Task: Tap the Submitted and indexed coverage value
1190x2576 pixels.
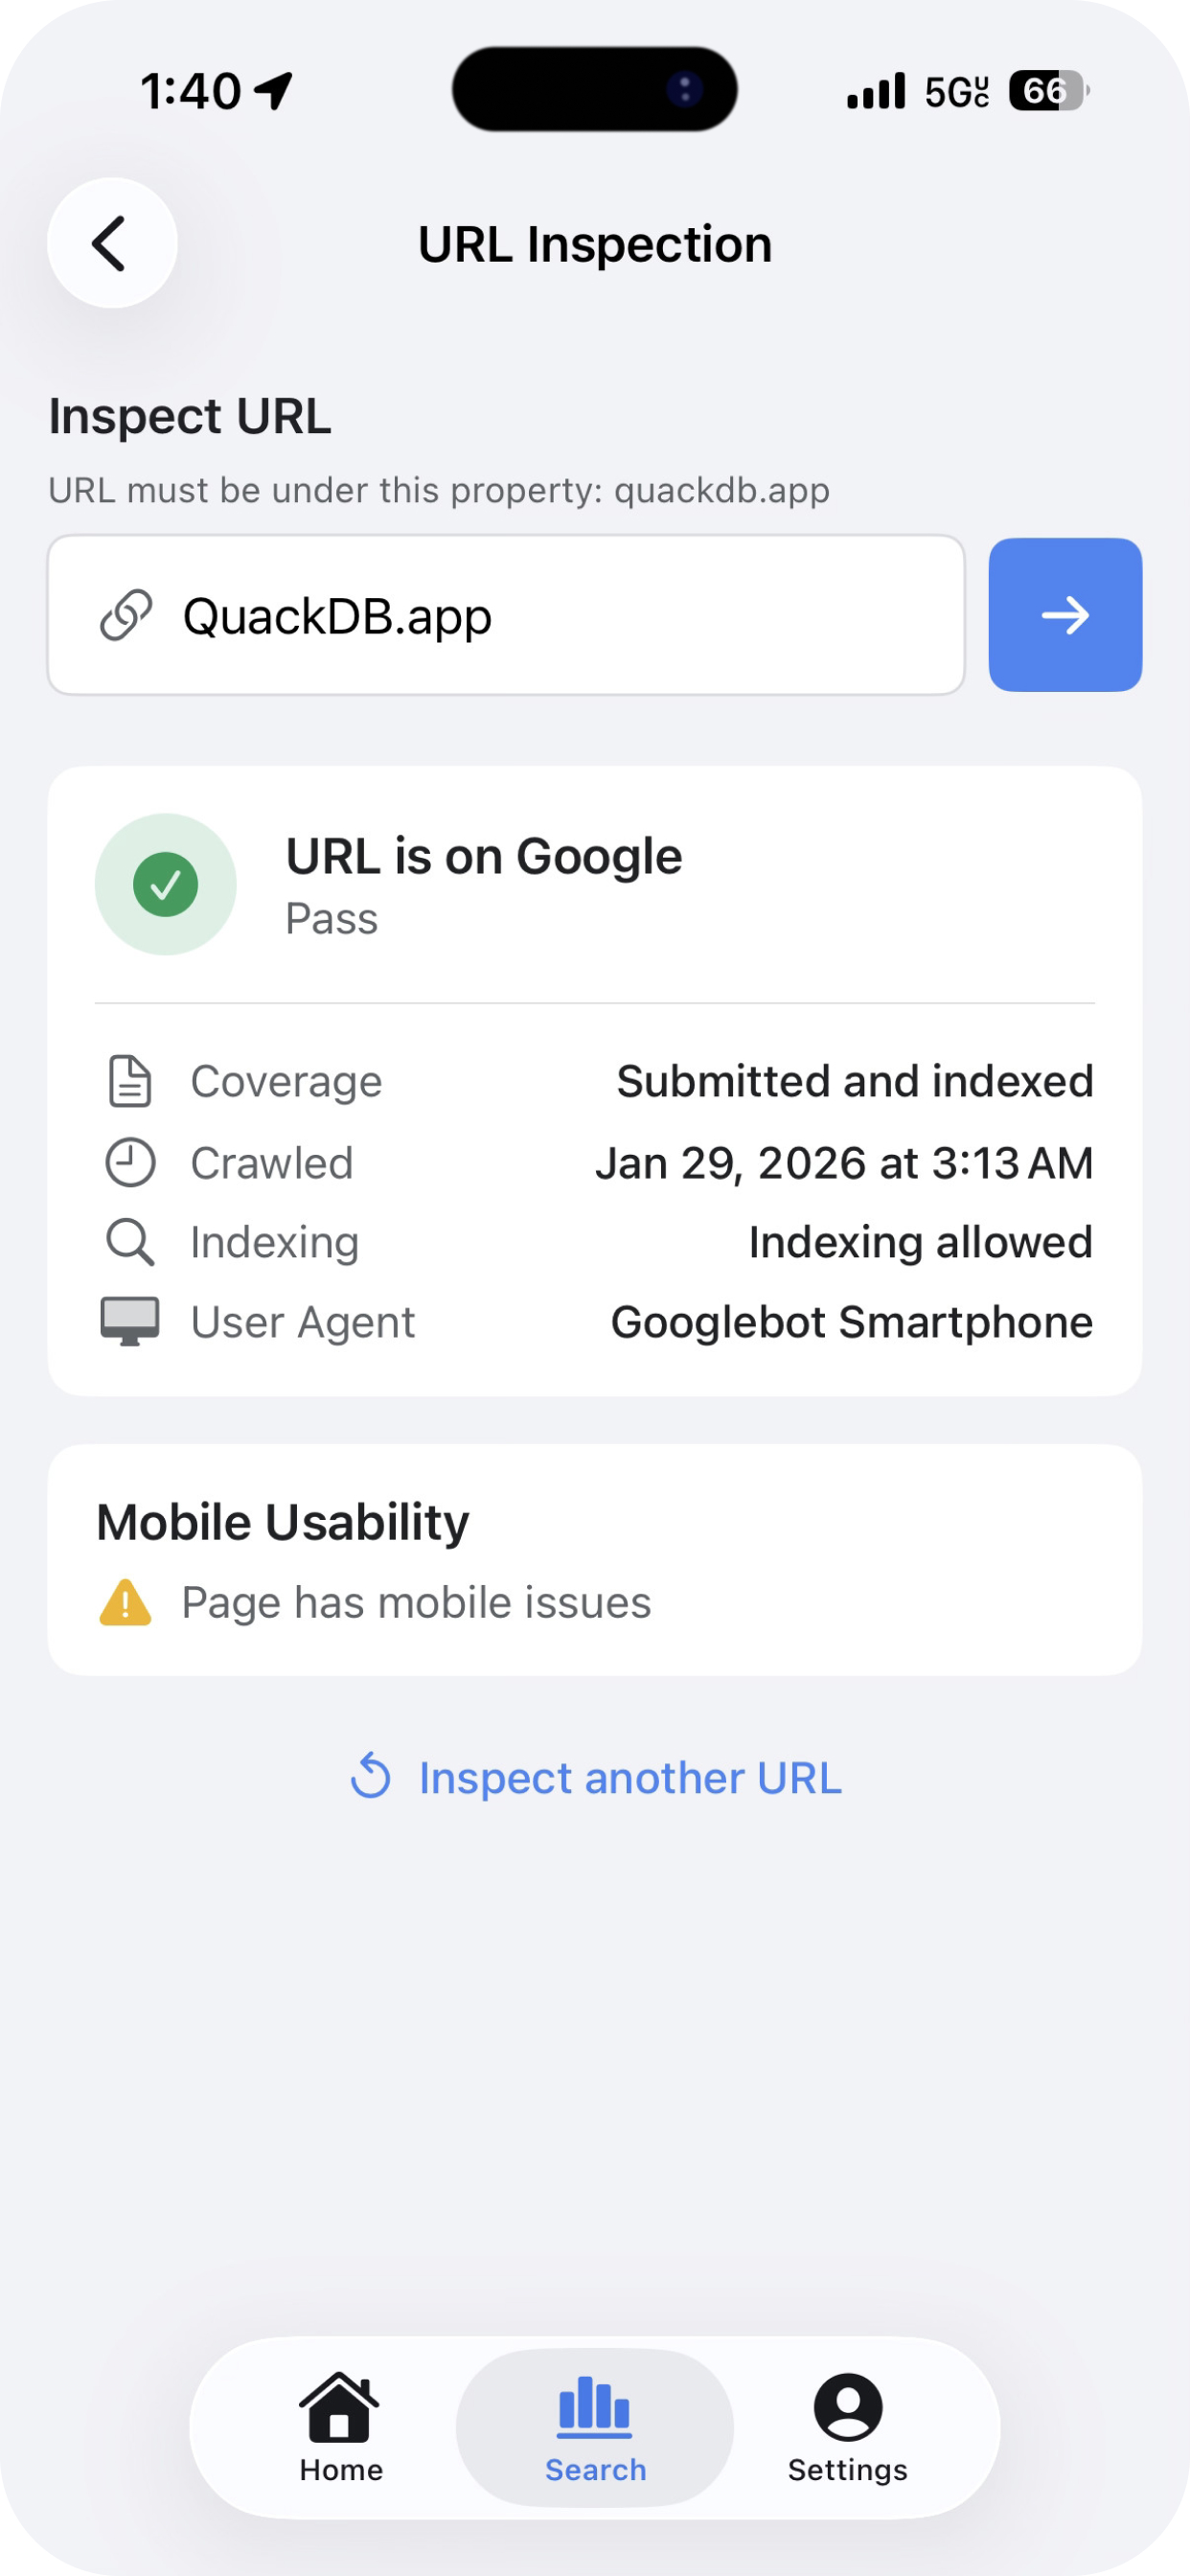Action: pyautogui.click(x=854, y=1081)
